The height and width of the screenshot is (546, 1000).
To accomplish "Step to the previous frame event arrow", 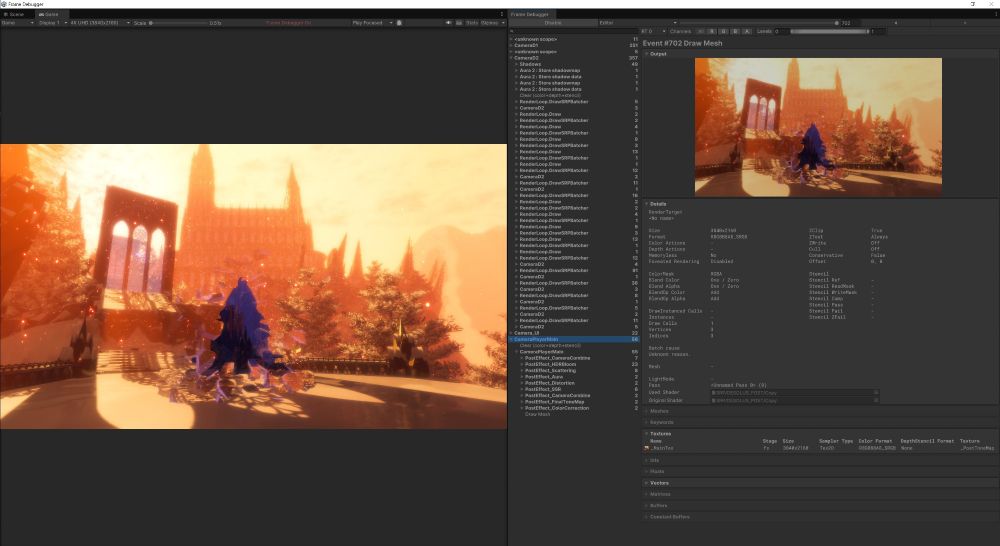I will [x=895, y=22].
